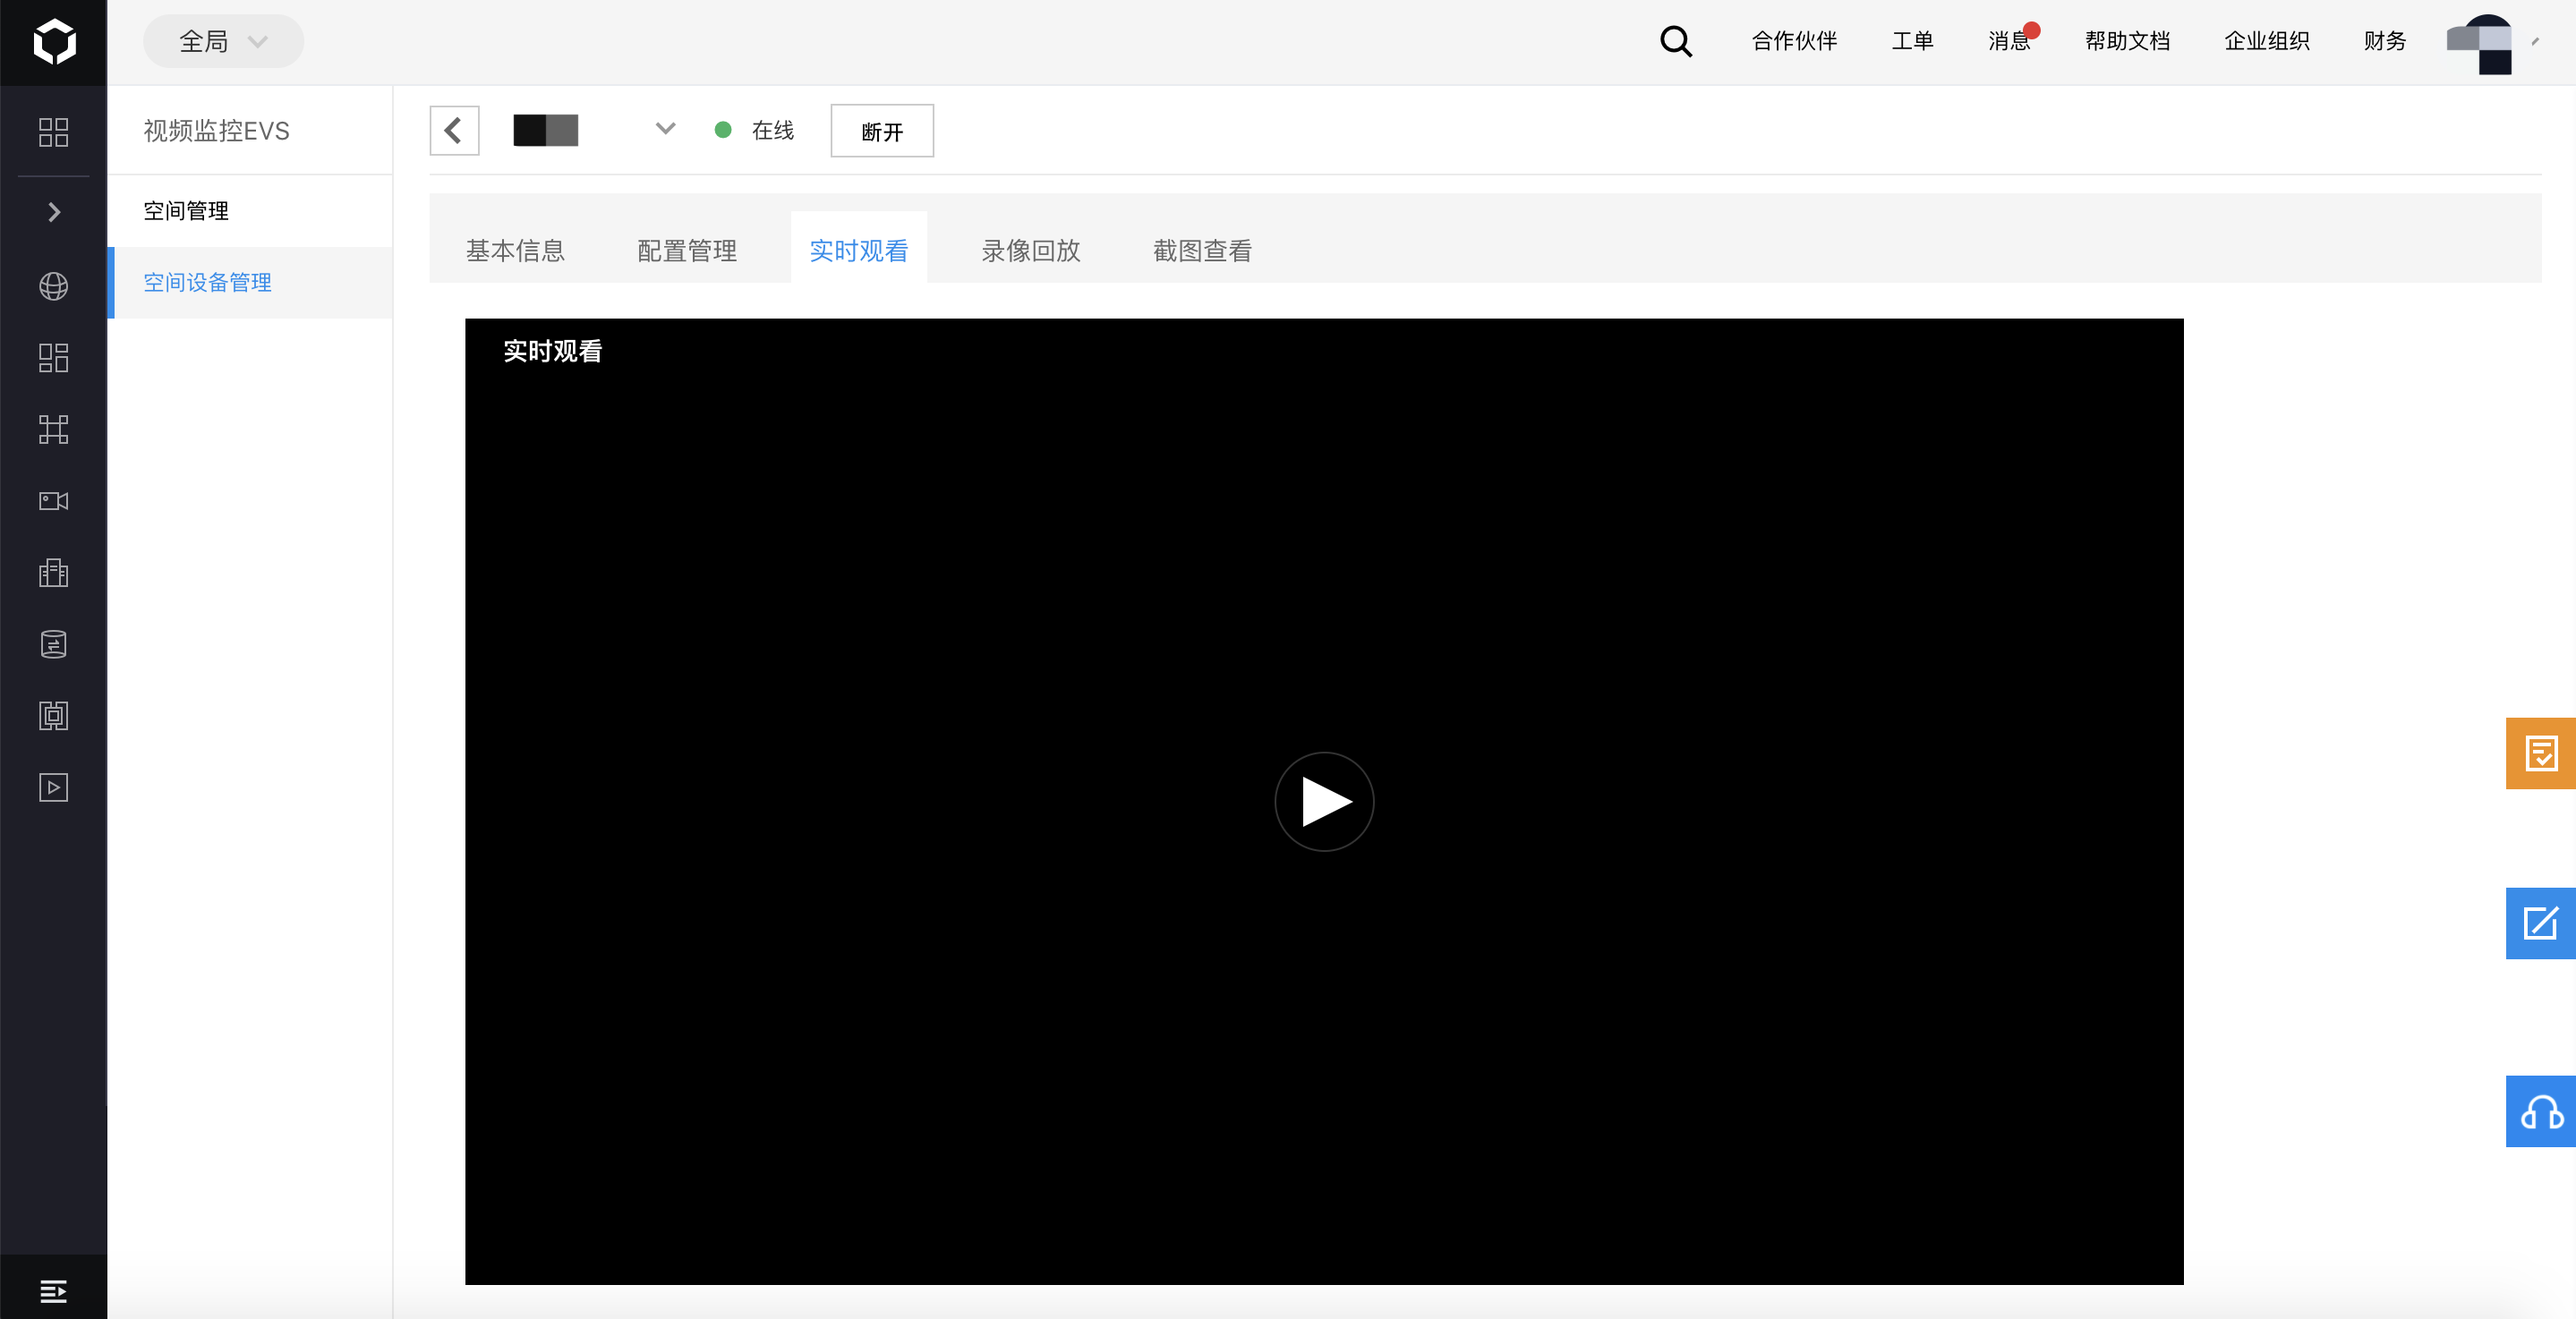Switch to the 实时观看 tab
This screenshot has width=2576, height=1319.
[x=859, y=250]
